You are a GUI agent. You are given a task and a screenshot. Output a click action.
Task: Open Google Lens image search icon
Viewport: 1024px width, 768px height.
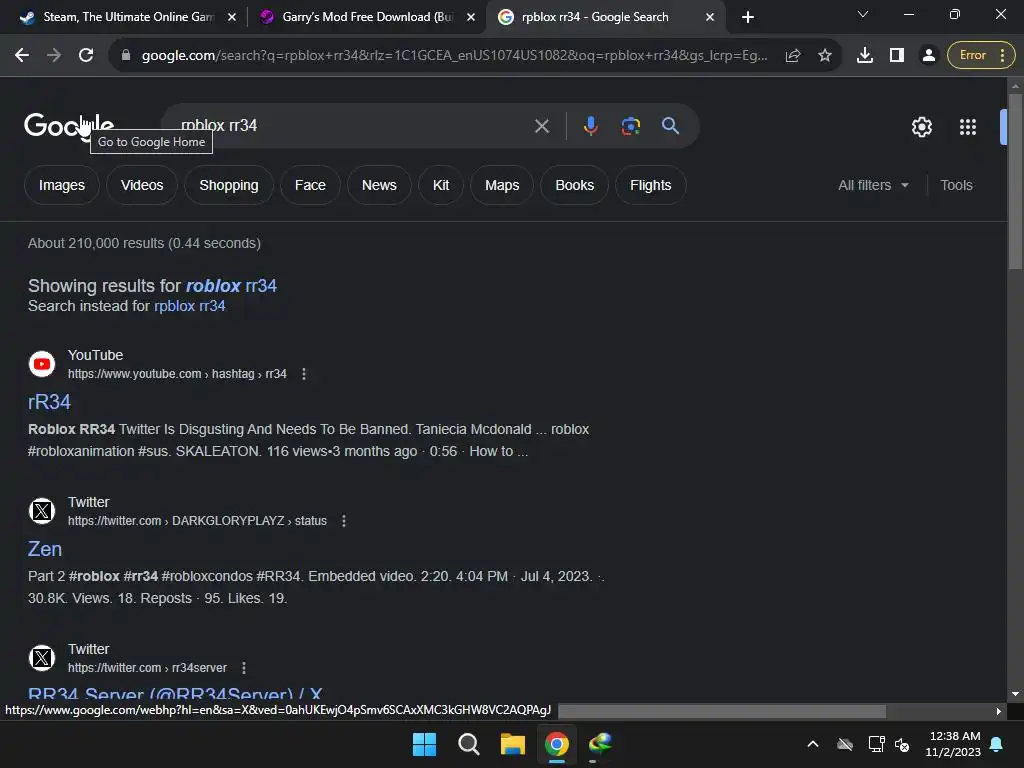click(630, 126)
